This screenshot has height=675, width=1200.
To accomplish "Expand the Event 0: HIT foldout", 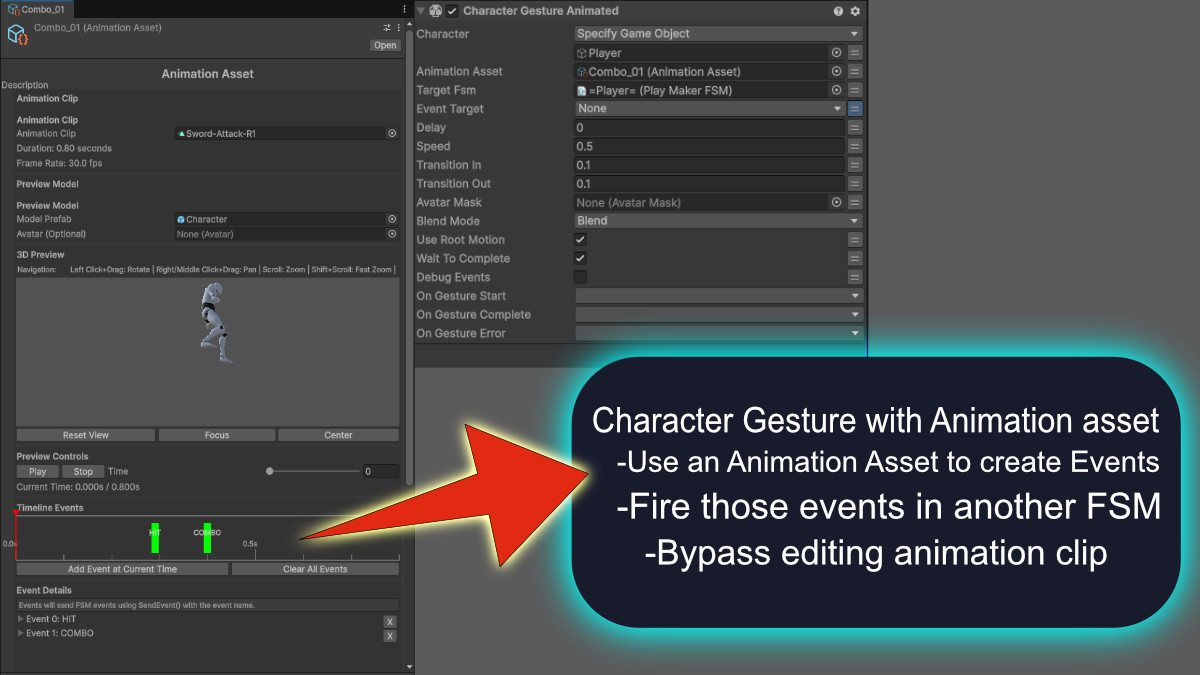I will pos(21,619).
